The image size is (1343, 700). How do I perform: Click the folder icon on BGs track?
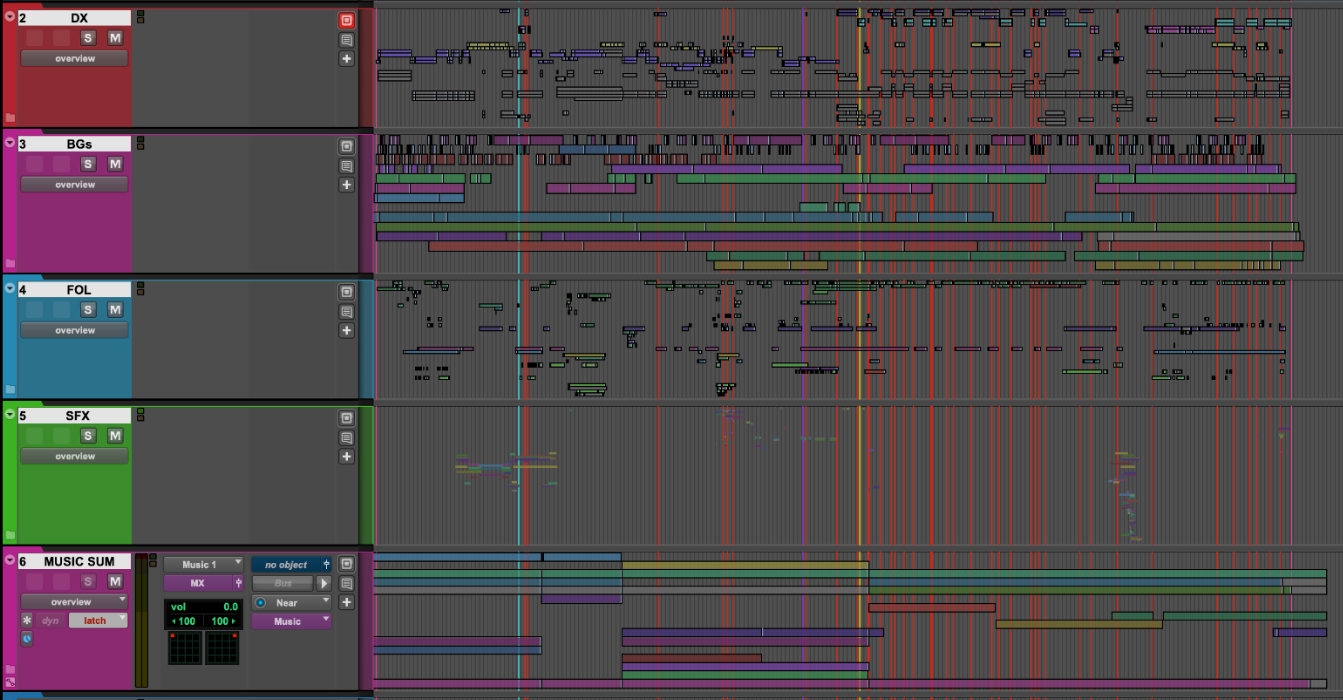[10, 263]
